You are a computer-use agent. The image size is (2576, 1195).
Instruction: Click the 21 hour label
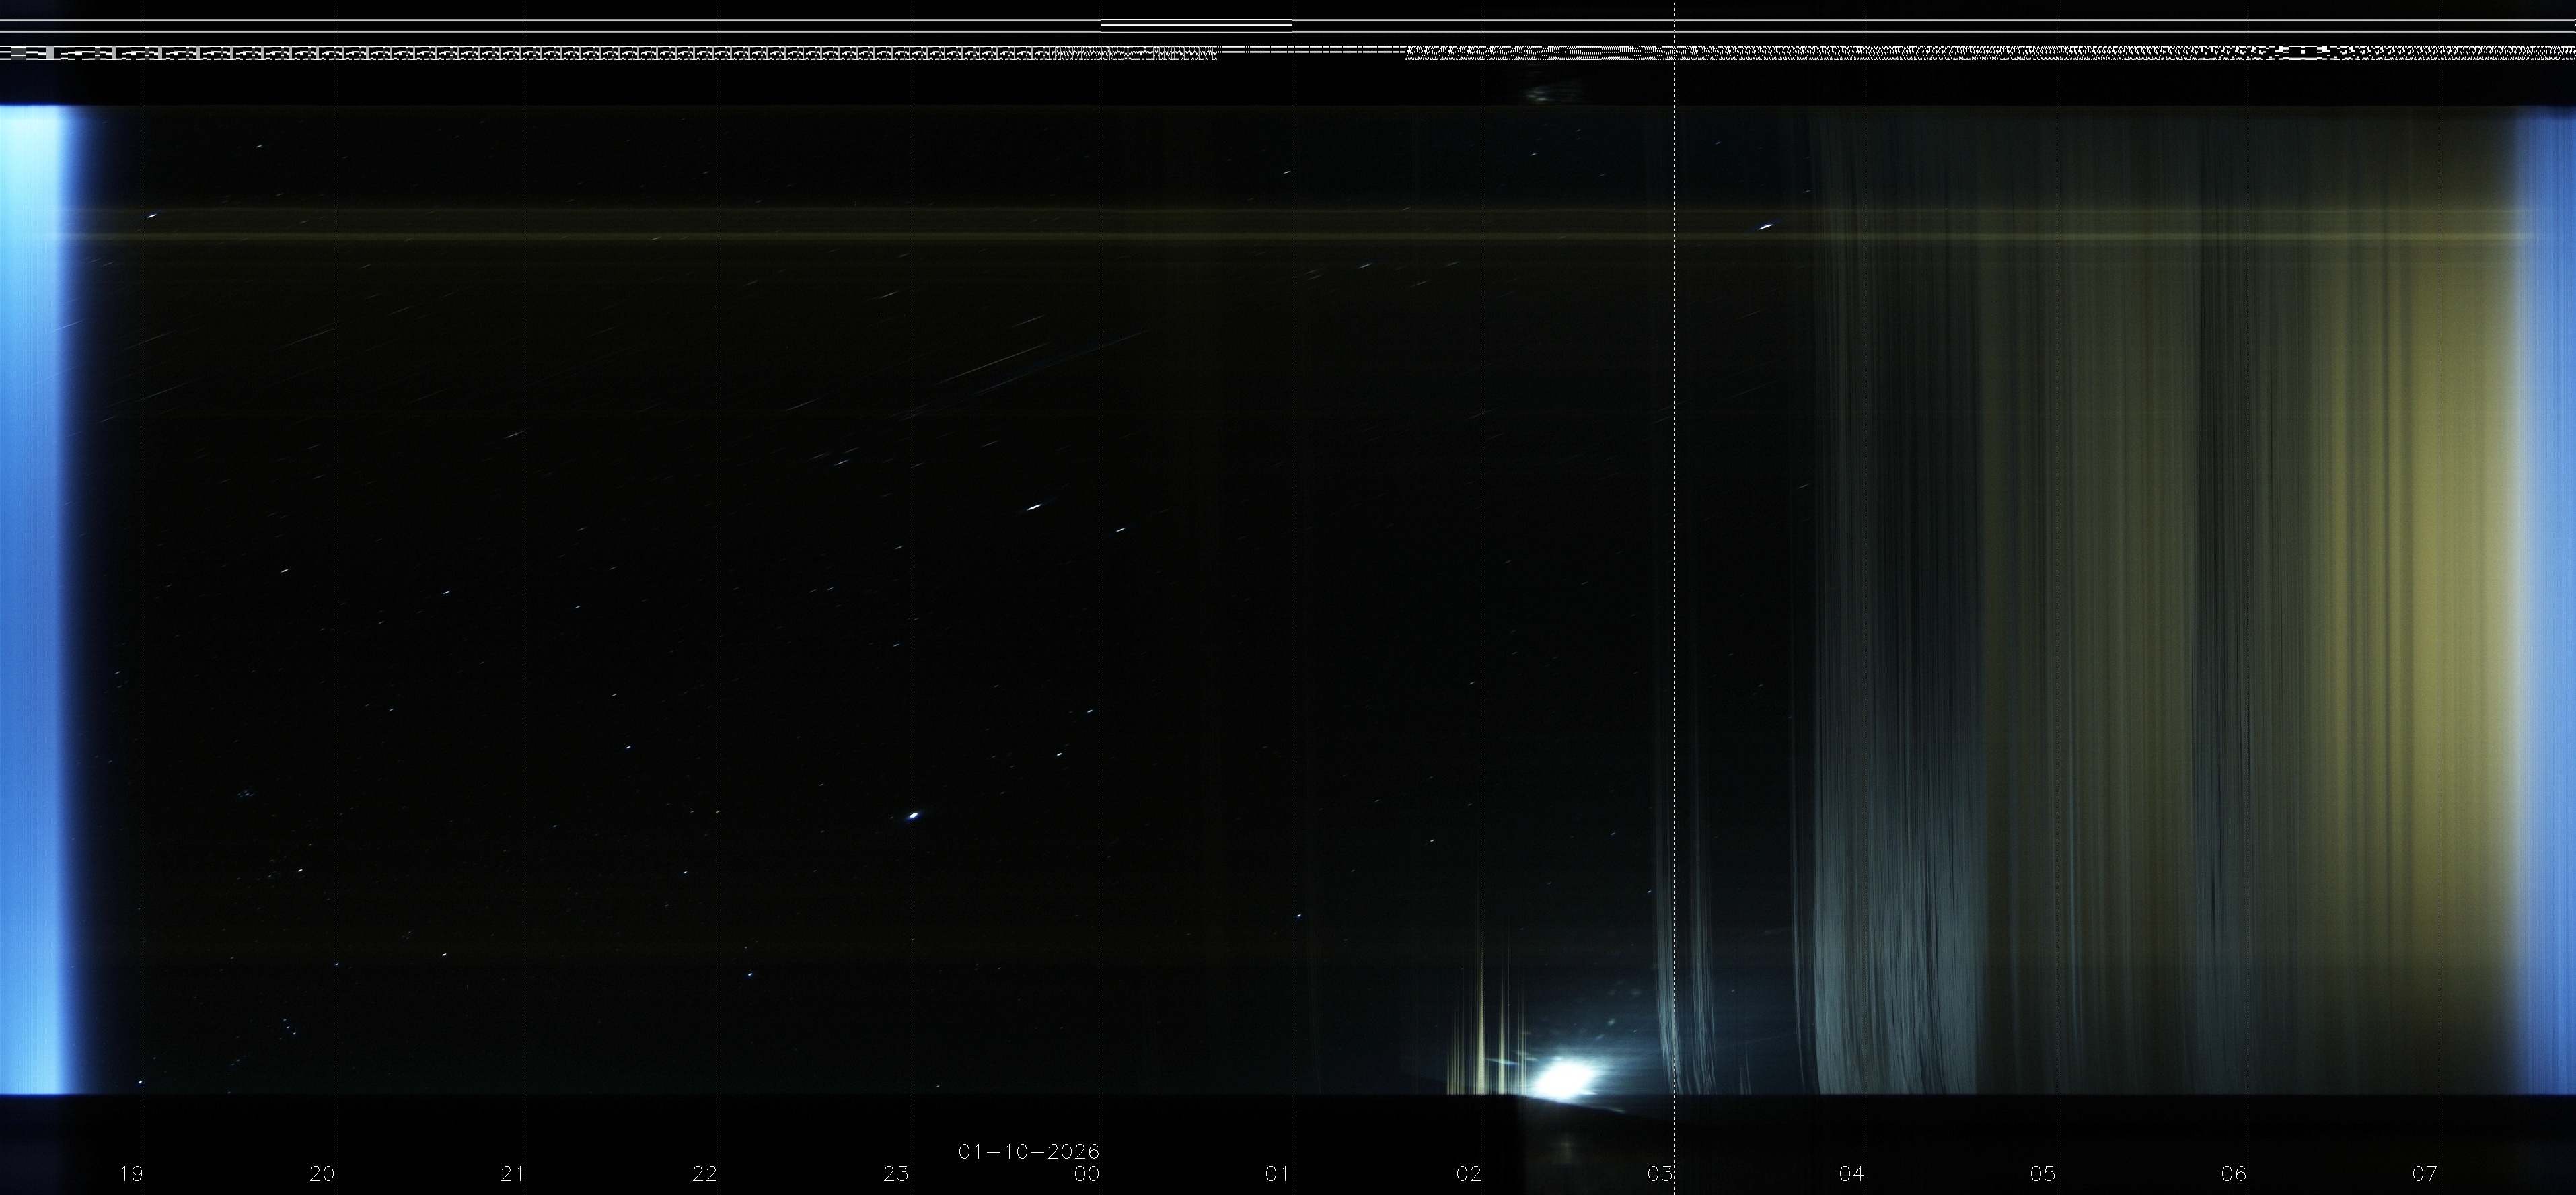(512, 1174)
